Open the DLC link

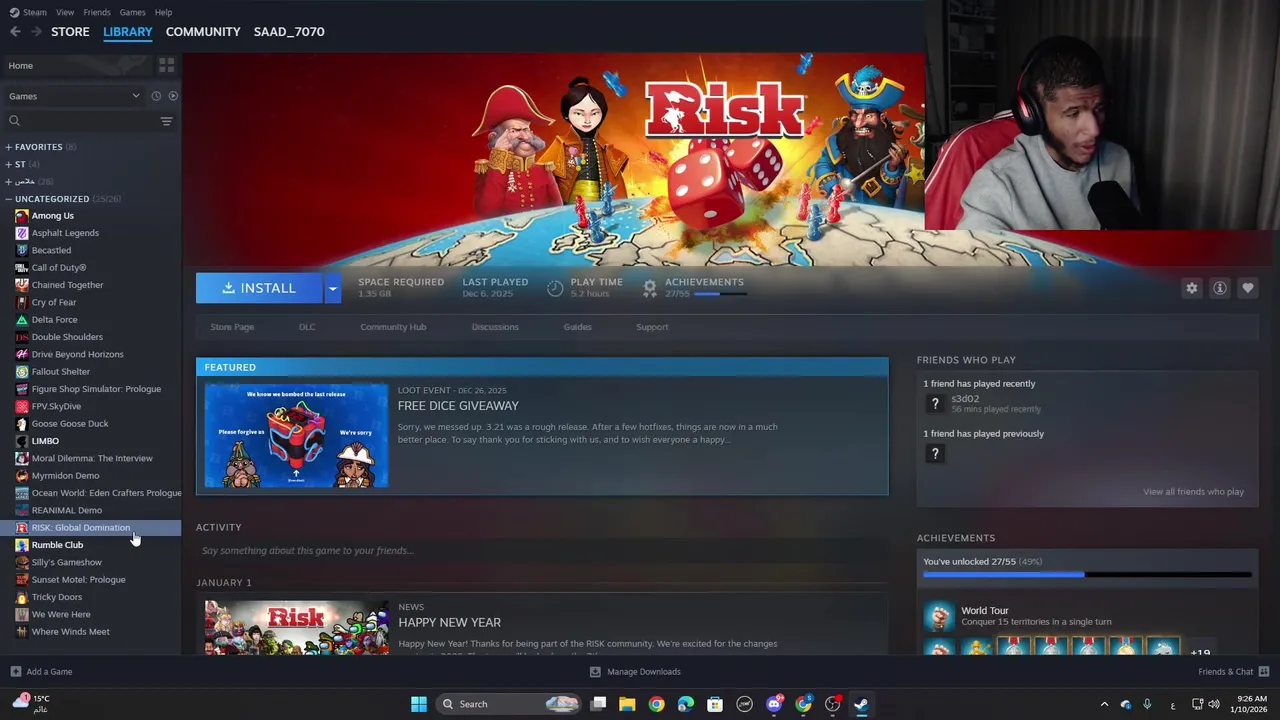[x=307, y=327]
